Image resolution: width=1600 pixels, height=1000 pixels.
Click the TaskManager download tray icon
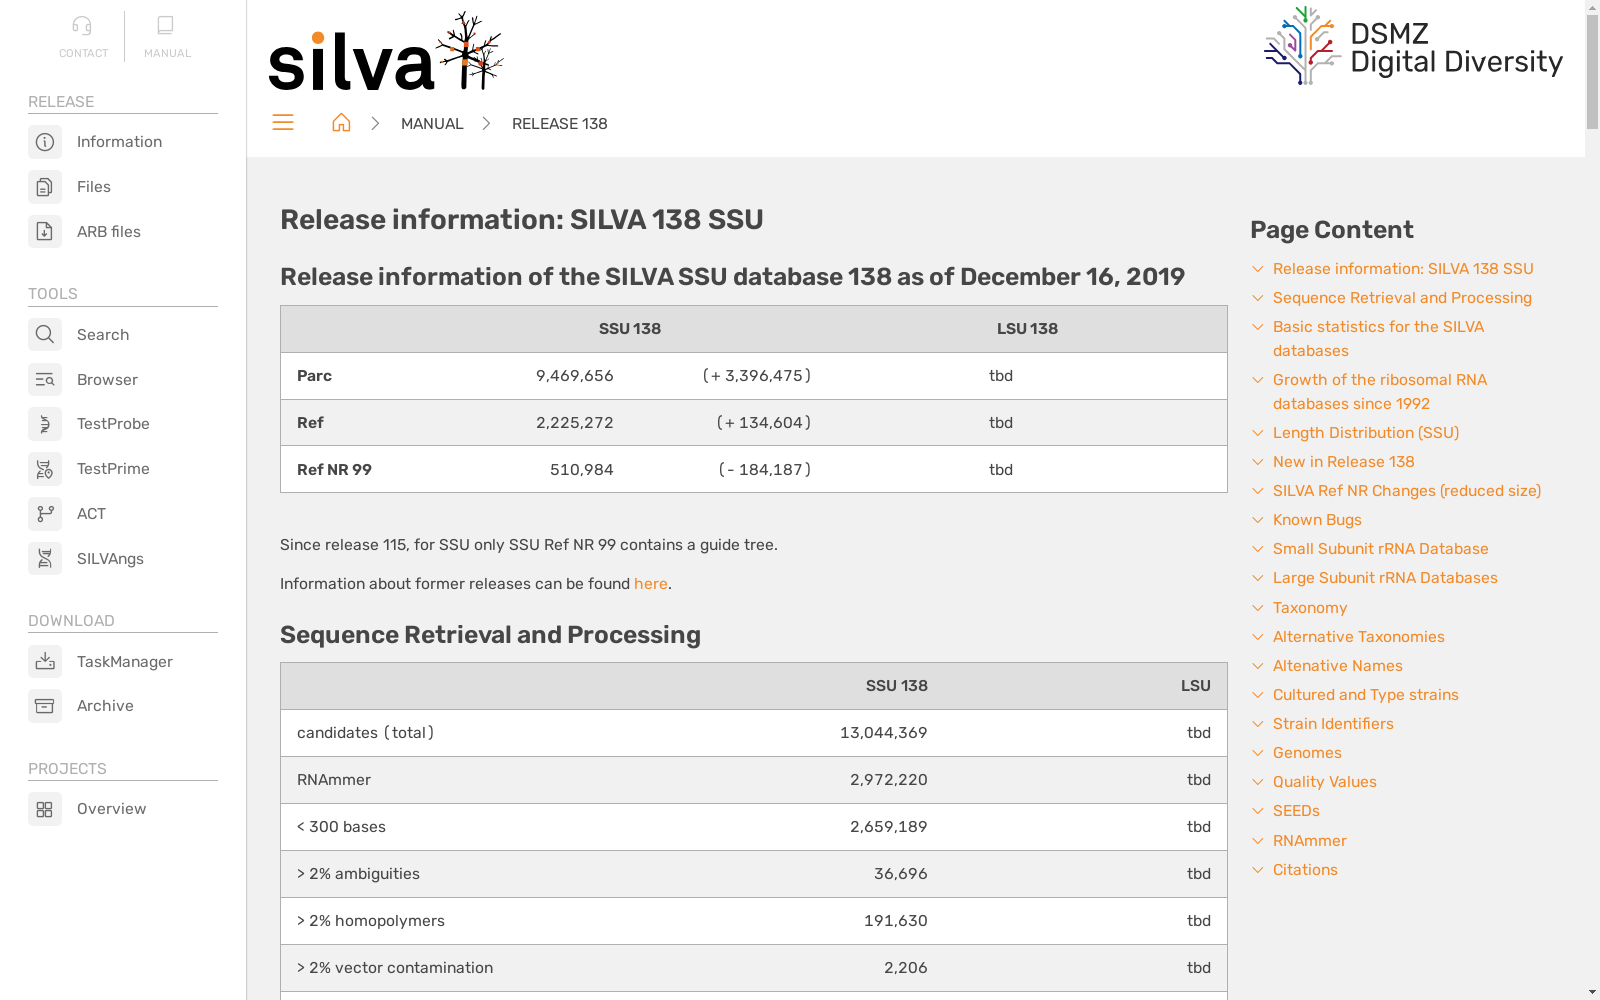pyautogui.click(x=45, y=662)
